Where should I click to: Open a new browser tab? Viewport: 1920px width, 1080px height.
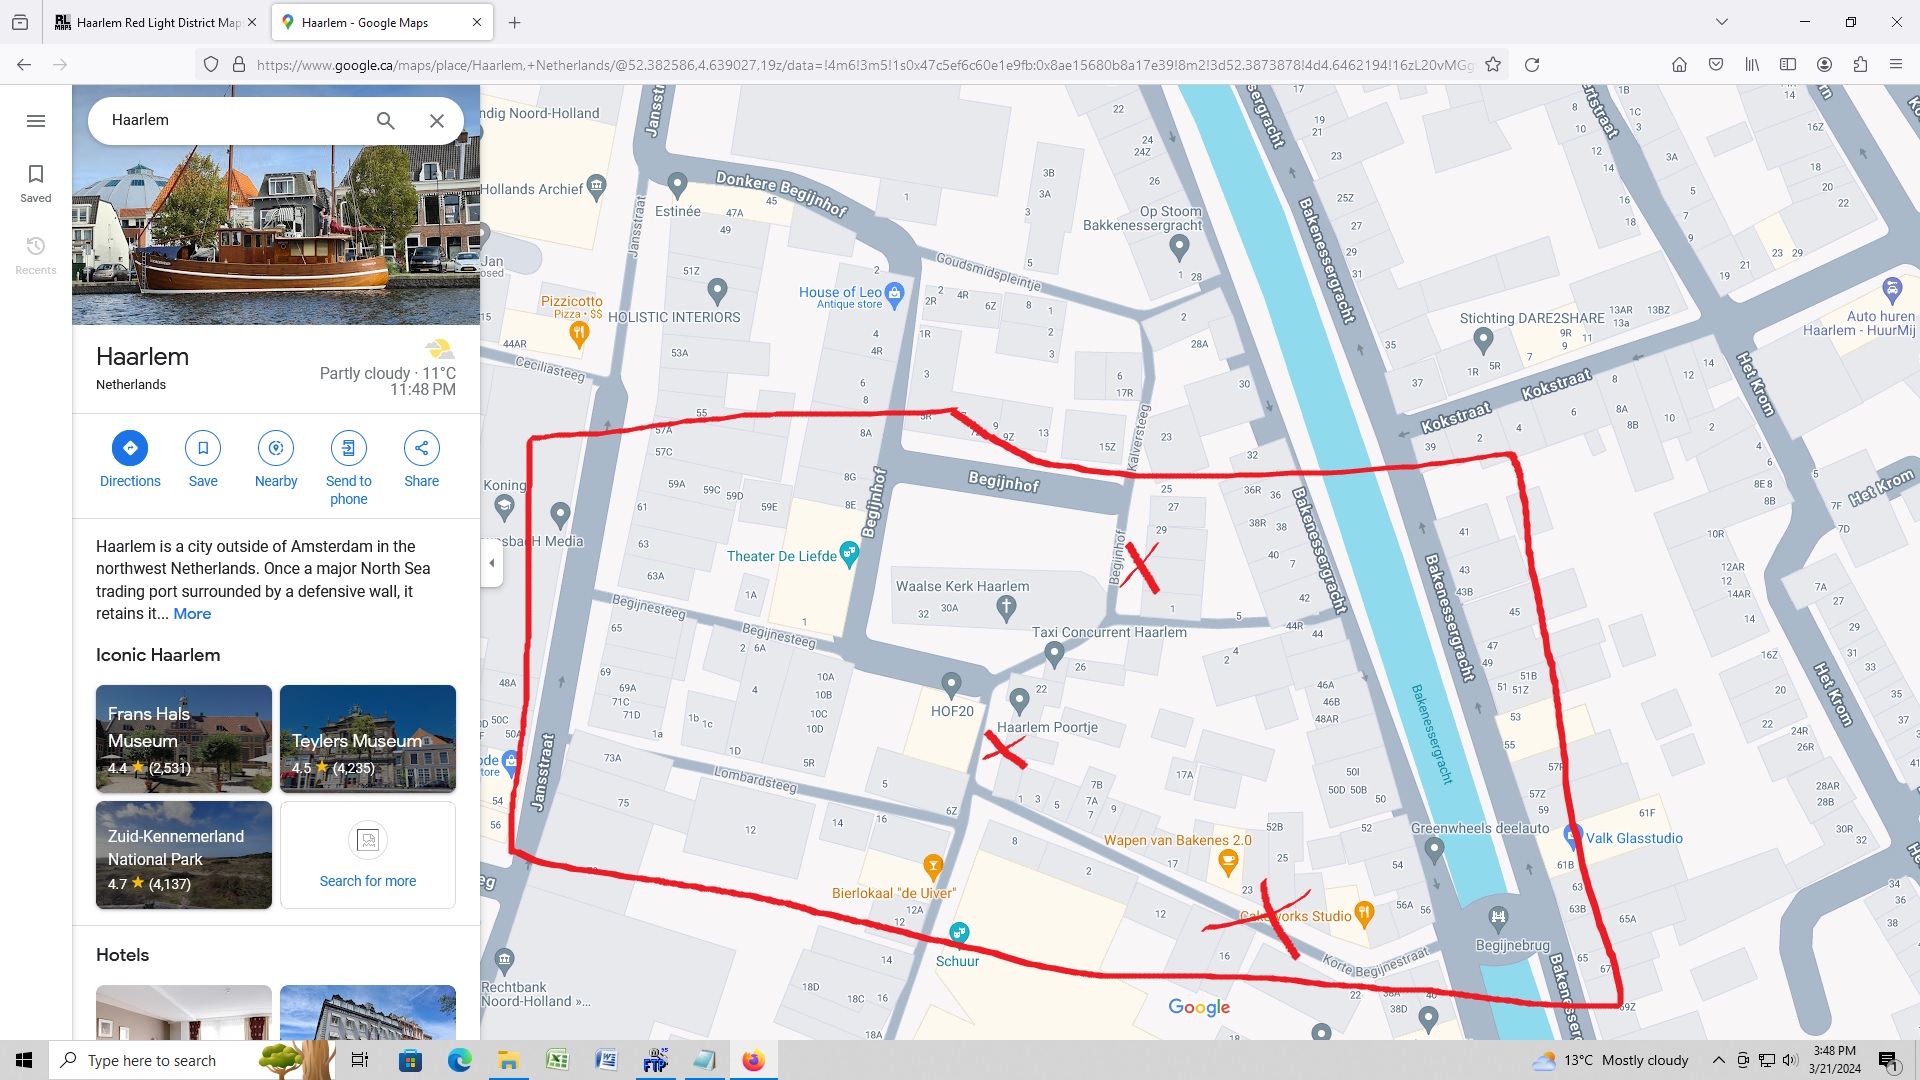coord(514,22)
